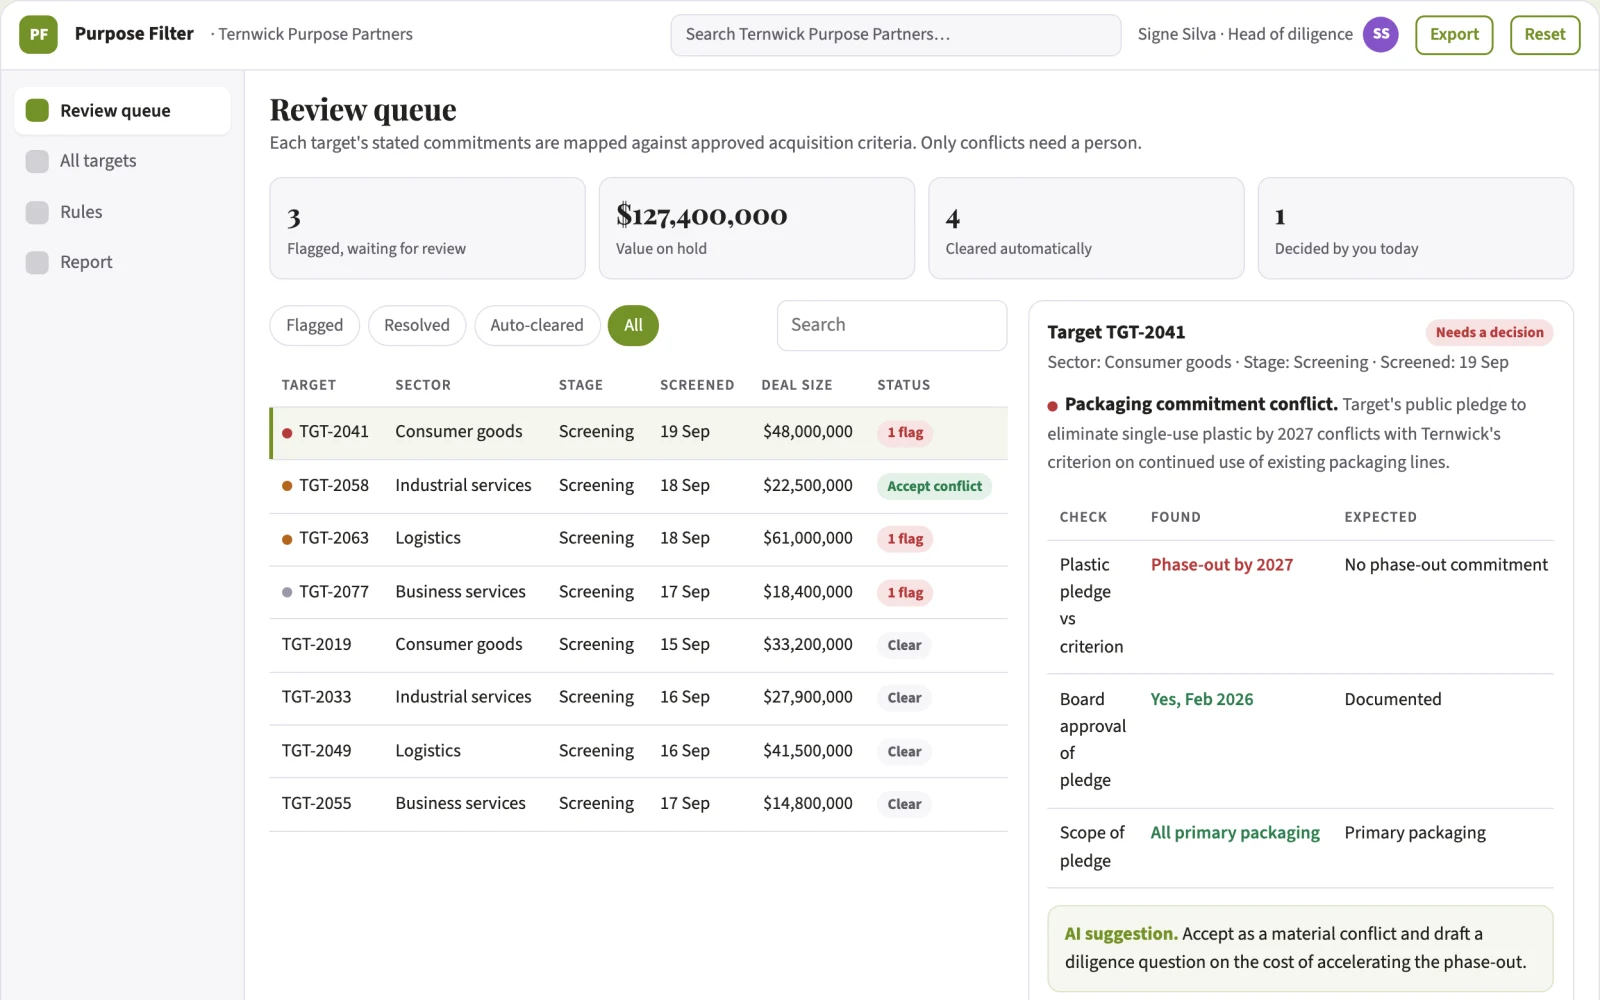This screenshot has height=1000, width=1600.
Task: Switch to the Auto-cleared filter
Action: click(537, 325)
